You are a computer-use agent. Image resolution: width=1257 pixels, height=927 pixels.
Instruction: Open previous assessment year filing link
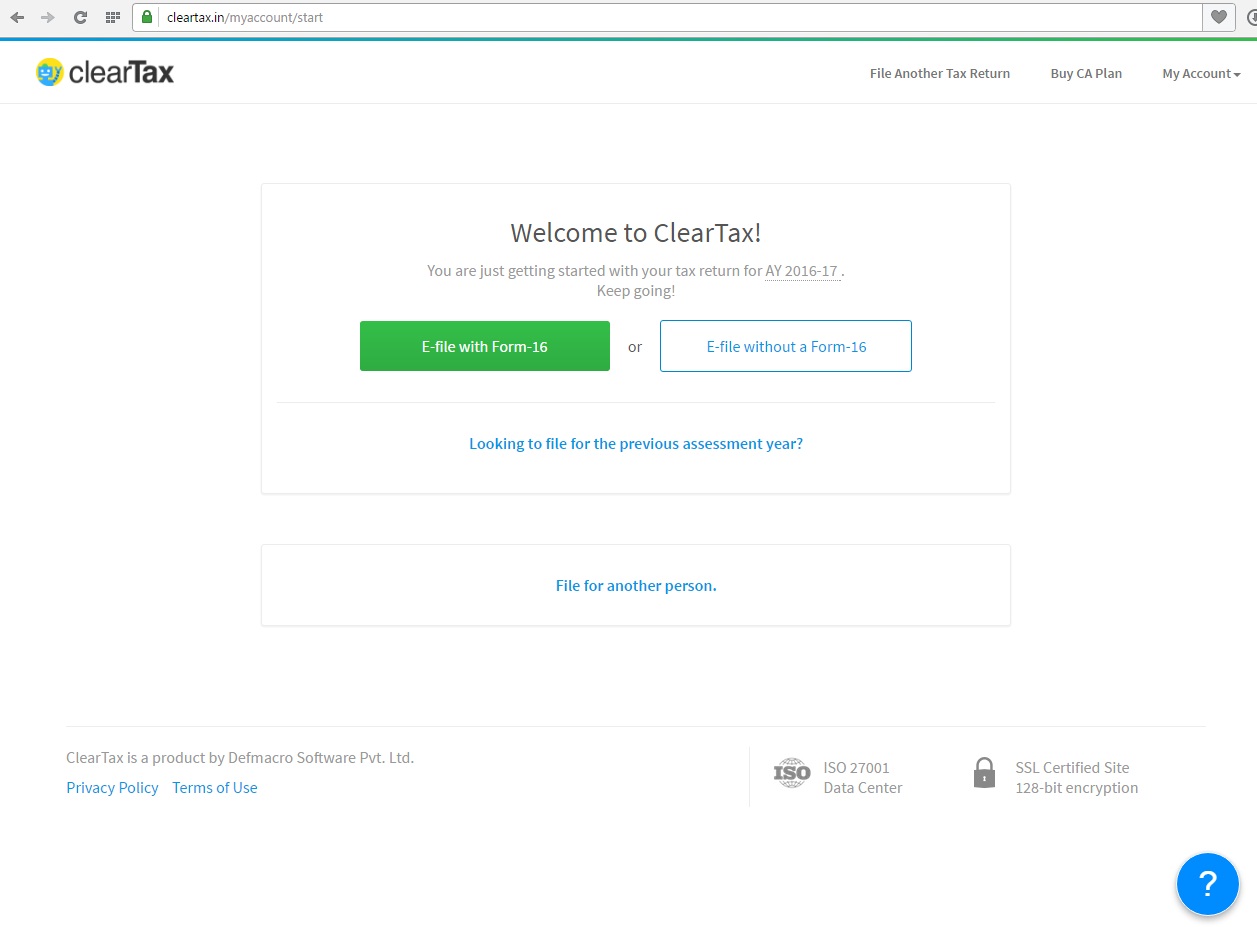(x=636, y=443)
